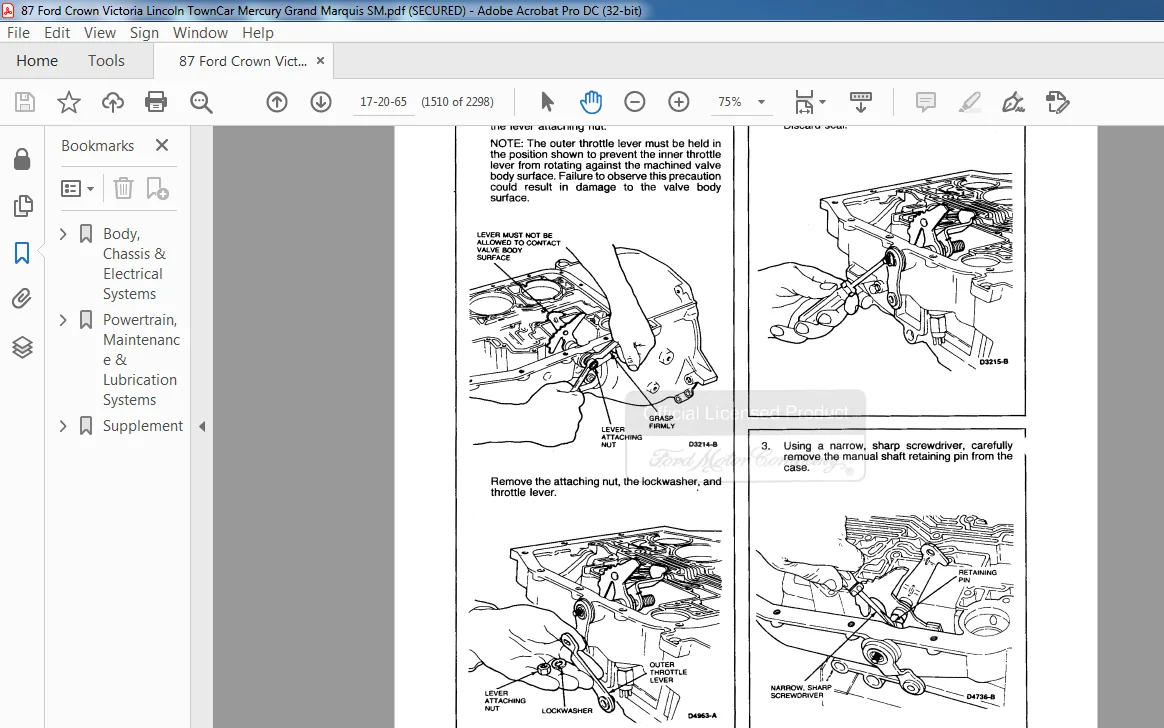Add document to starred favorites
Viewport: 1164px width, 728px height.
point(68,102)
